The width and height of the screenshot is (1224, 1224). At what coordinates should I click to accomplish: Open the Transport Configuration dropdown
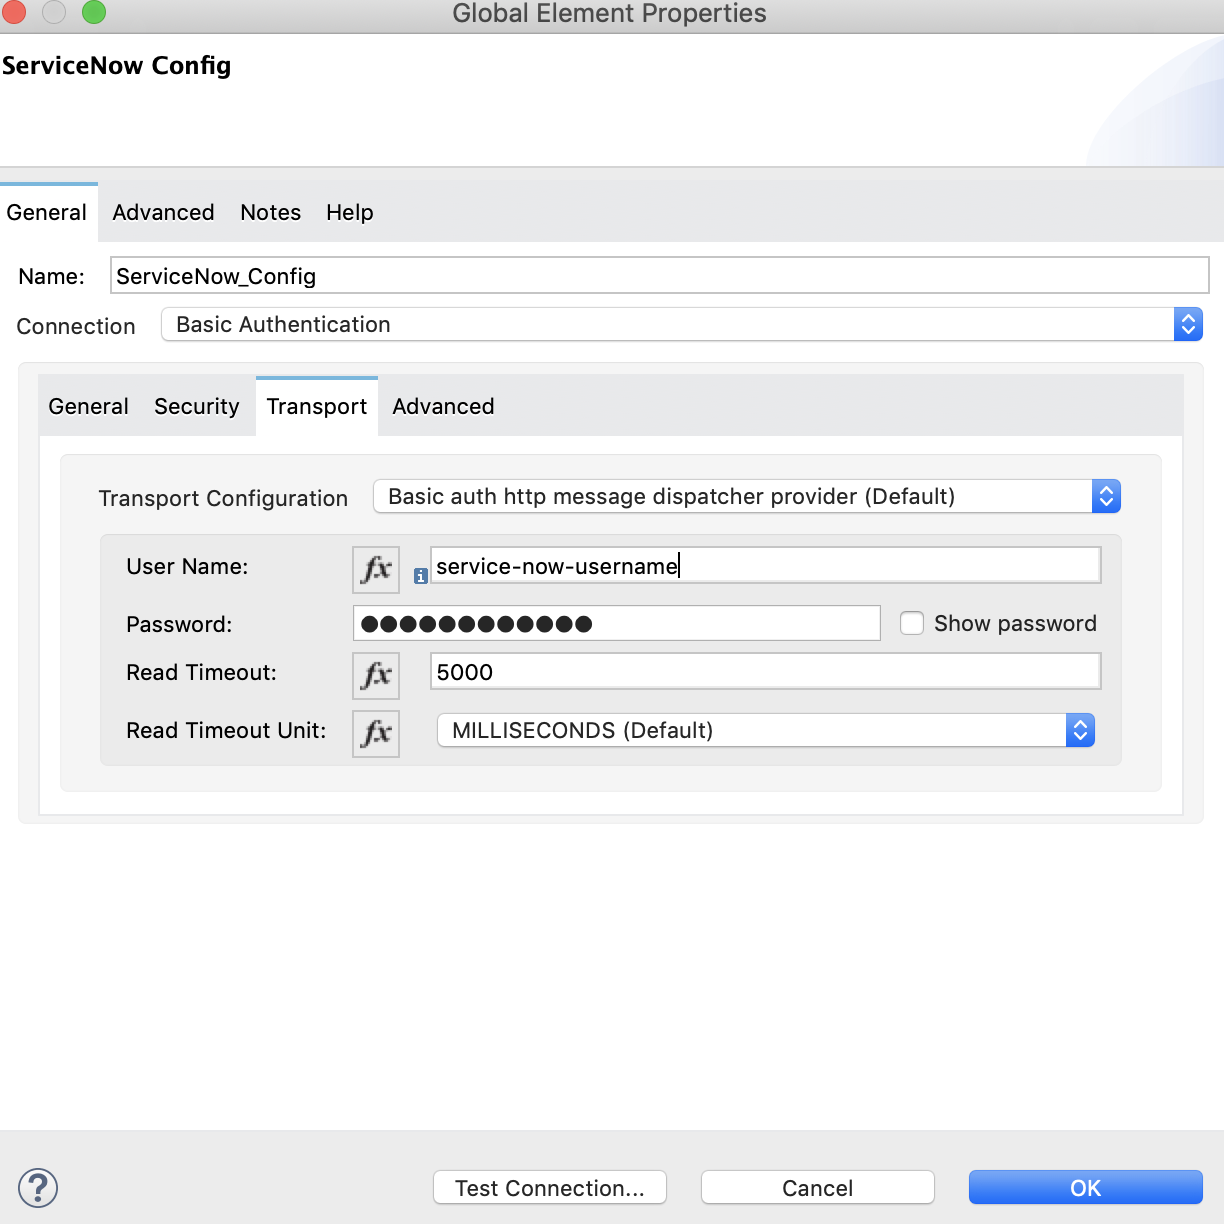(x=1106, y=496)
